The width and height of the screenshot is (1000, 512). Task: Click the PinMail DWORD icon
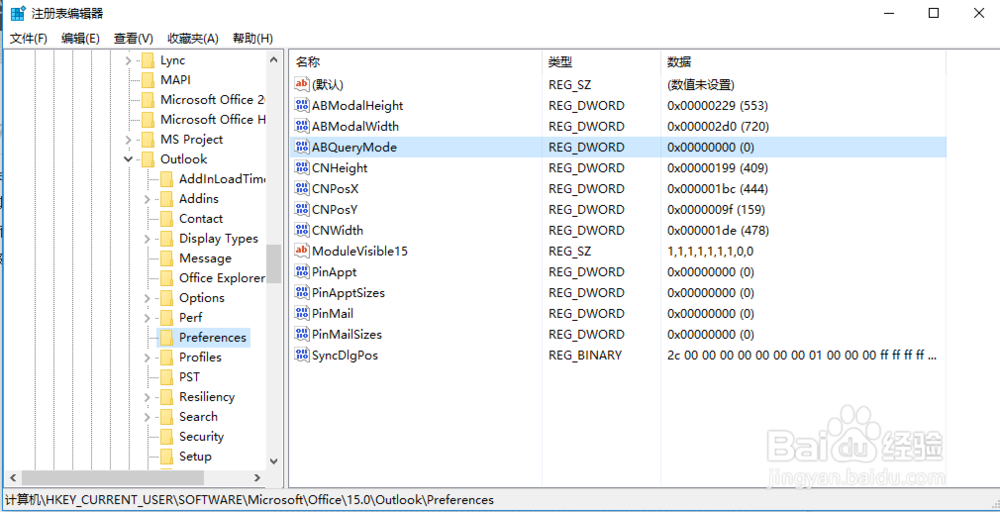point(302,314)
